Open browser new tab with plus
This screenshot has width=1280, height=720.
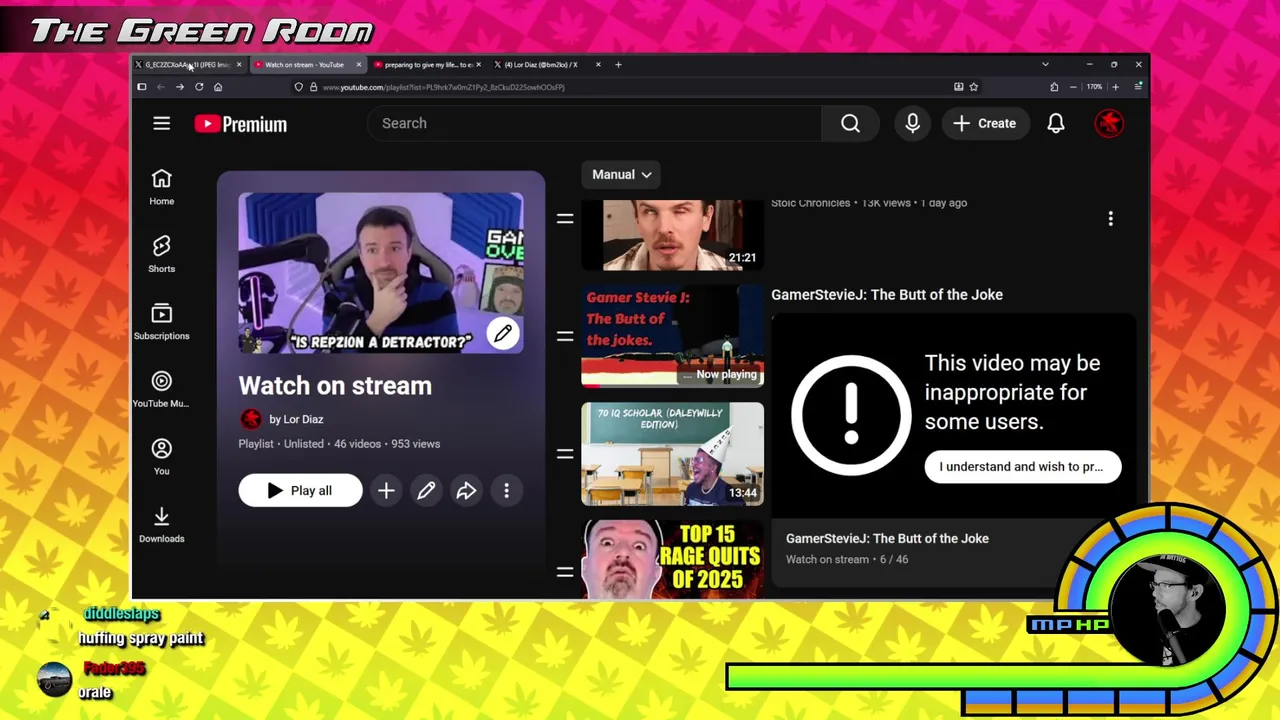[618, 64]
